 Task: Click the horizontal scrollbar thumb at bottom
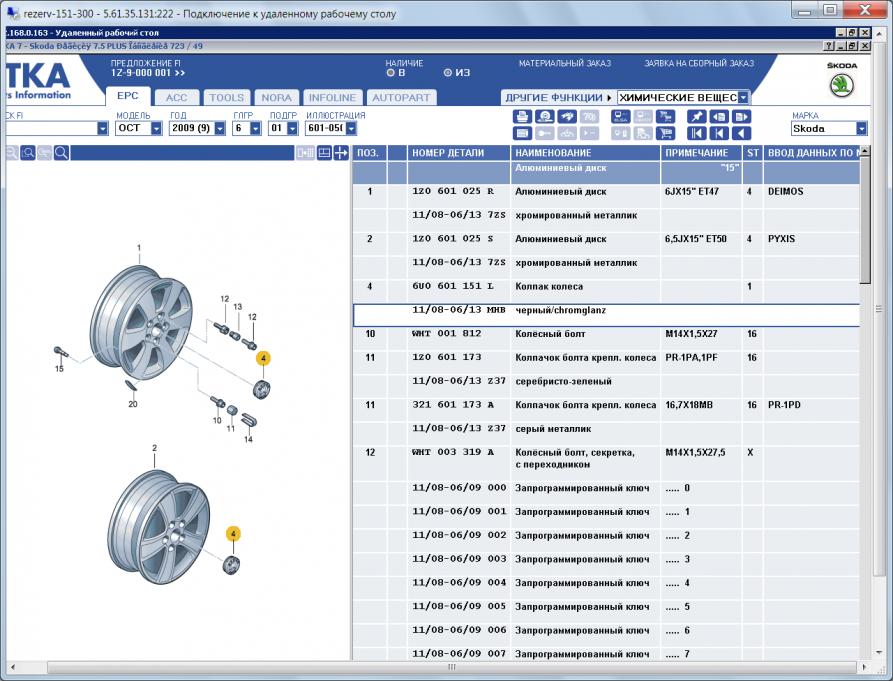click(452, 667)
